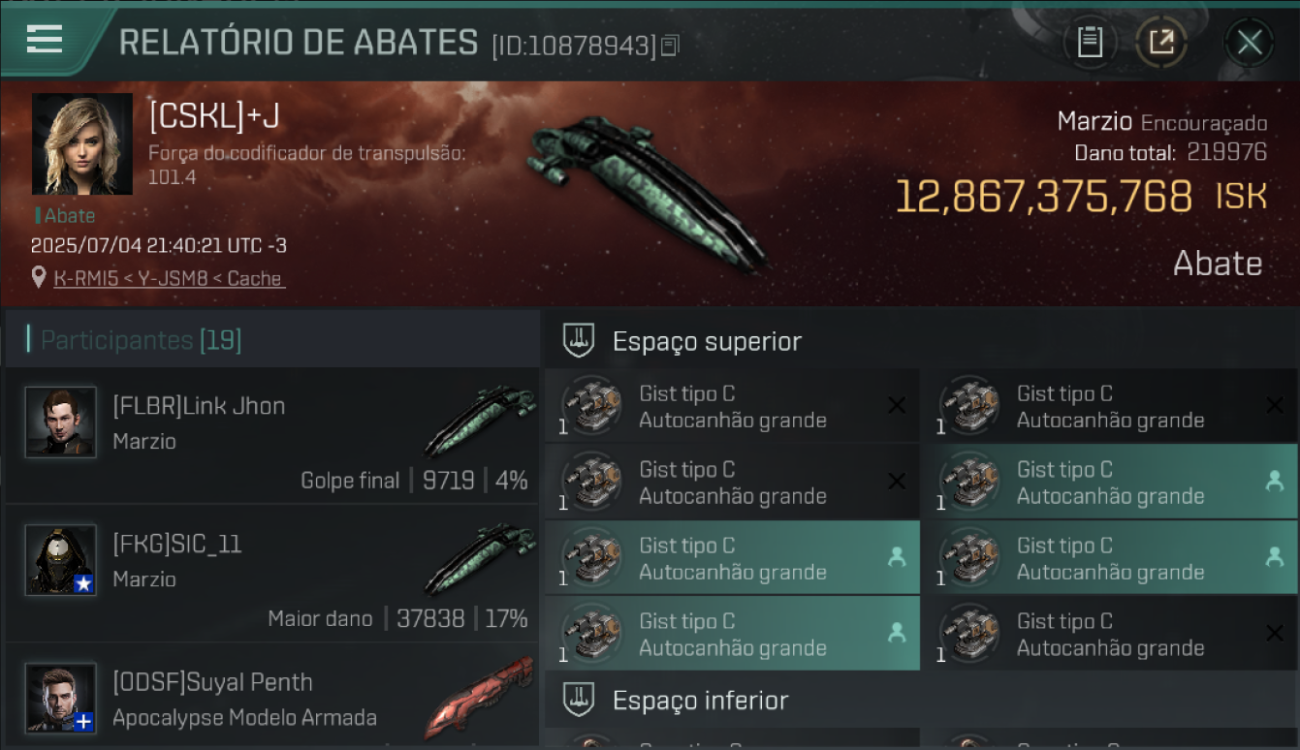This screenshot has height=750, width=1300.
Task: Open the hamburger menu at top left
Action: click(x=45, y=40)
